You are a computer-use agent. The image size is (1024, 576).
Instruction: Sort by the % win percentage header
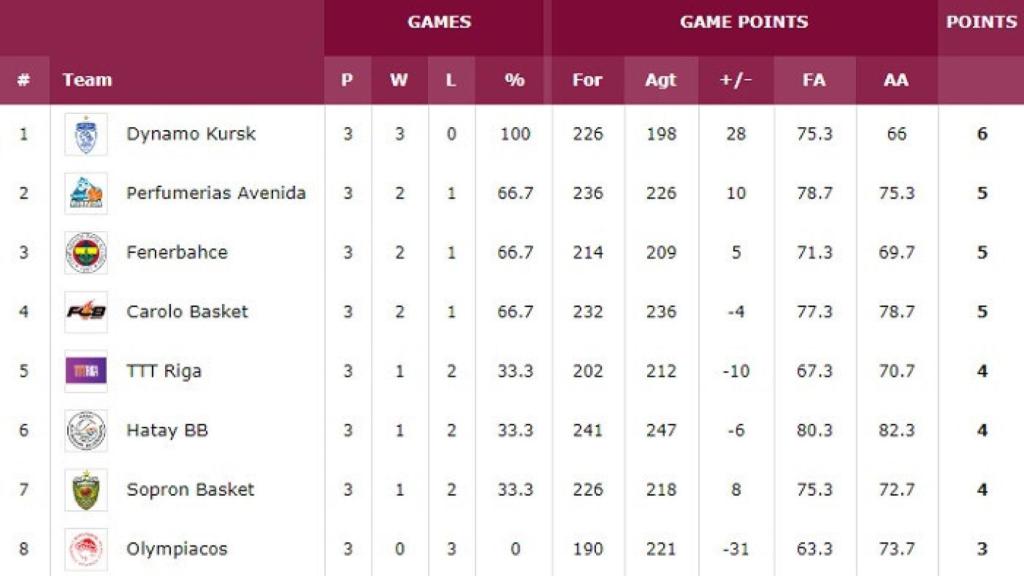(515, 80)
